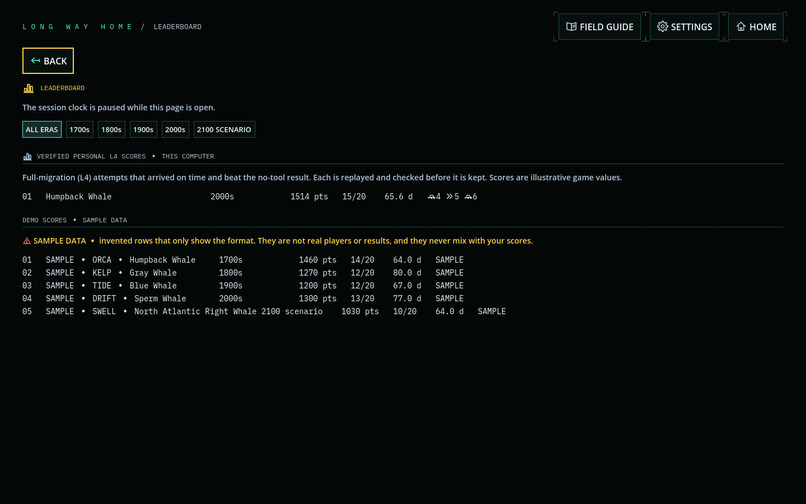Click the LEADERBOARD breadcrumb label
This screenshot has height=504, width=806.
(x=177, y=27)
